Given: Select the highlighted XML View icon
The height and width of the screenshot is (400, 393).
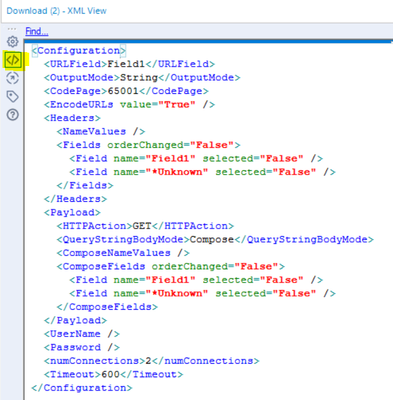Looking at the screenshot, I should [x=13, y=60].
